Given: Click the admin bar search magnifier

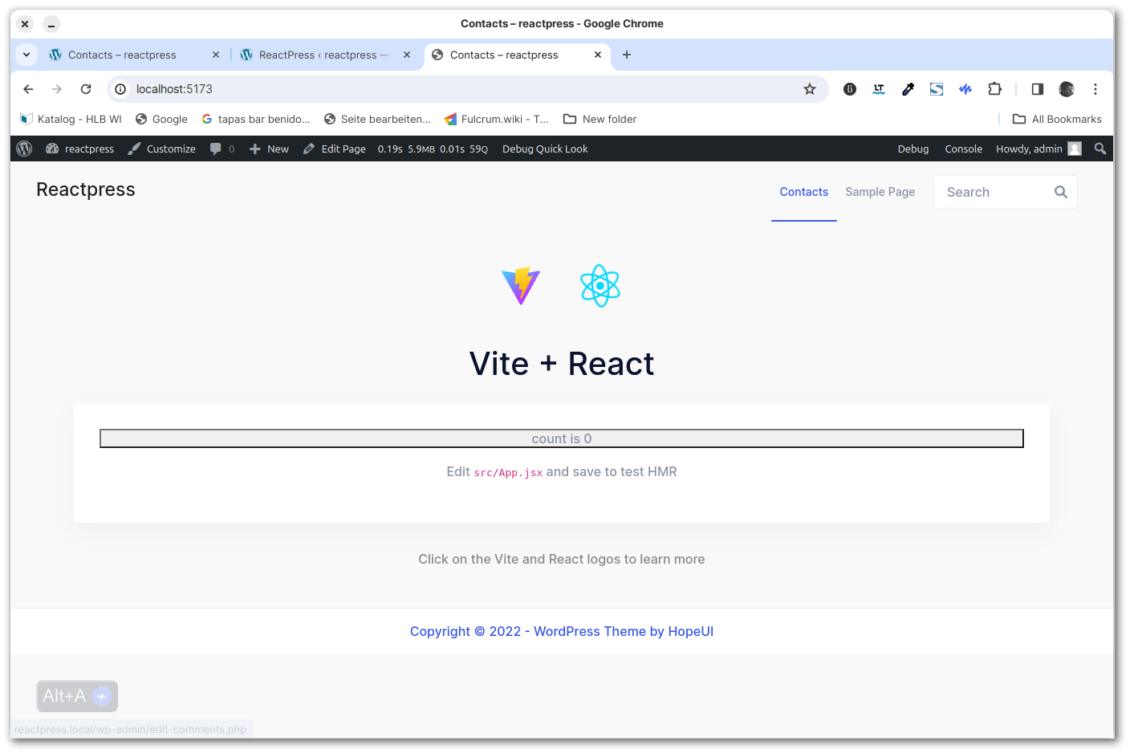Looking at the screenshot, I should point(1100,148).
